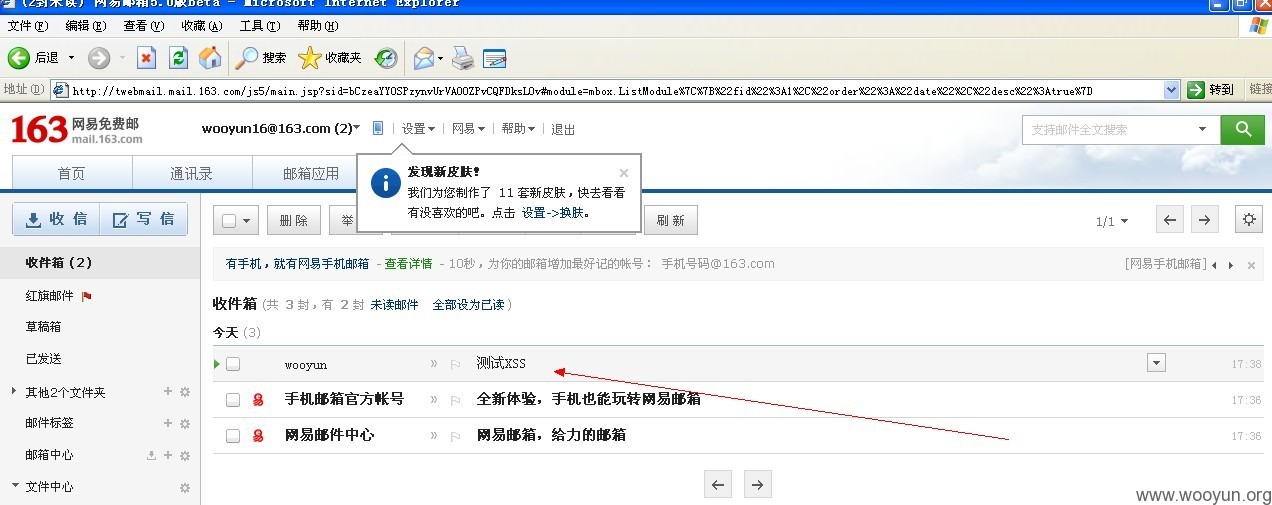1272x505 pixels.
Task: Toggle flag on 网易邮件中心 email row
Action: click(x=455, y=435)
